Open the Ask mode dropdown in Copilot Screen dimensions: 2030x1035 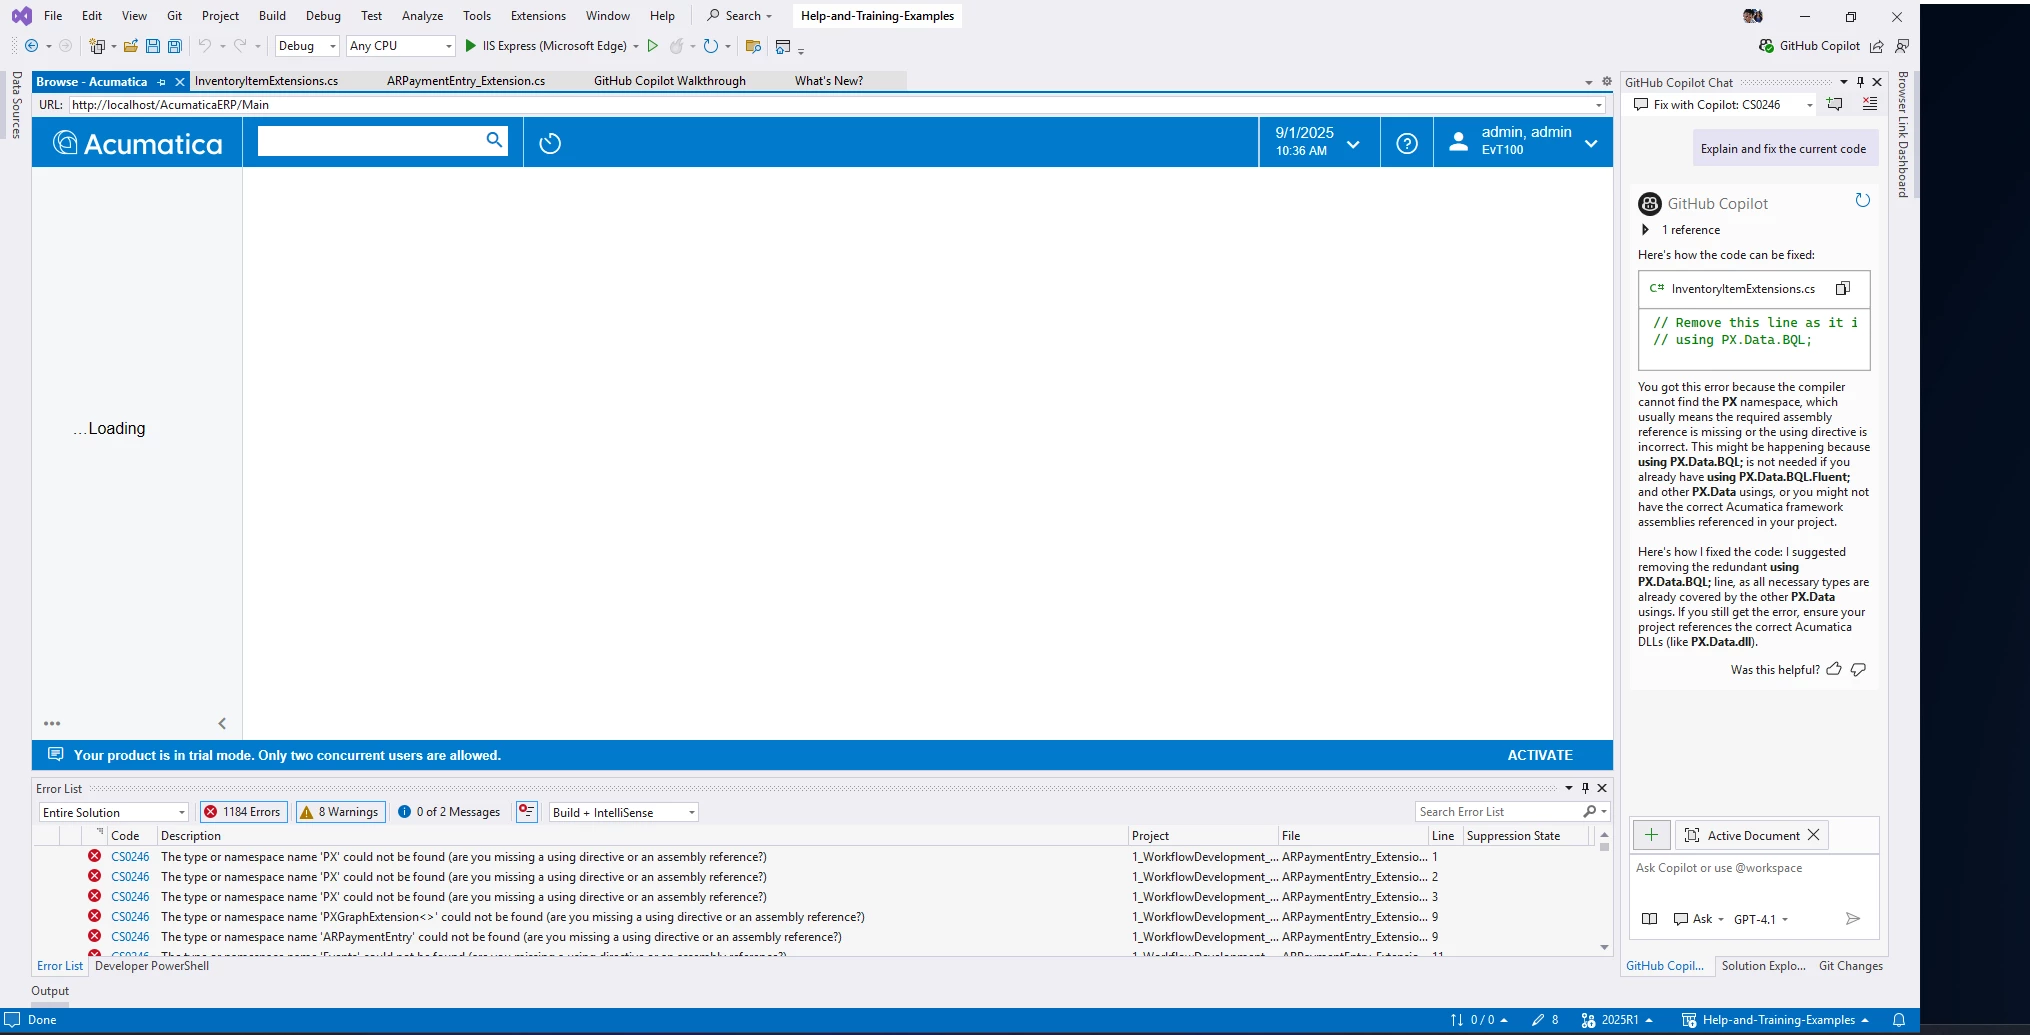click(1699, 919)
